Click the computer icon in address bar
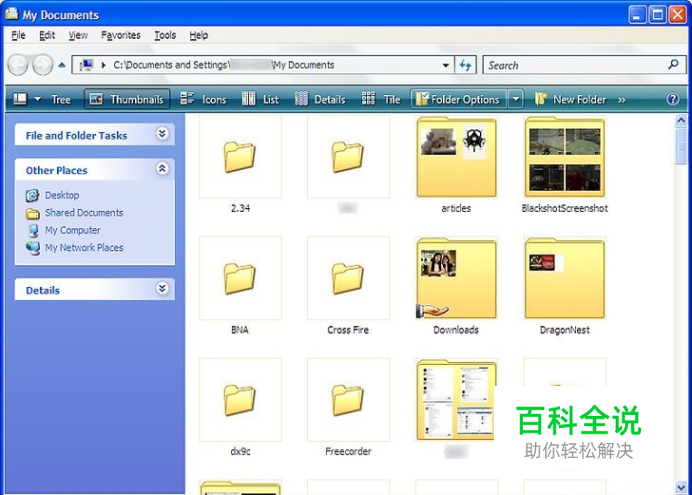692x495 pixels. point(86,65)
